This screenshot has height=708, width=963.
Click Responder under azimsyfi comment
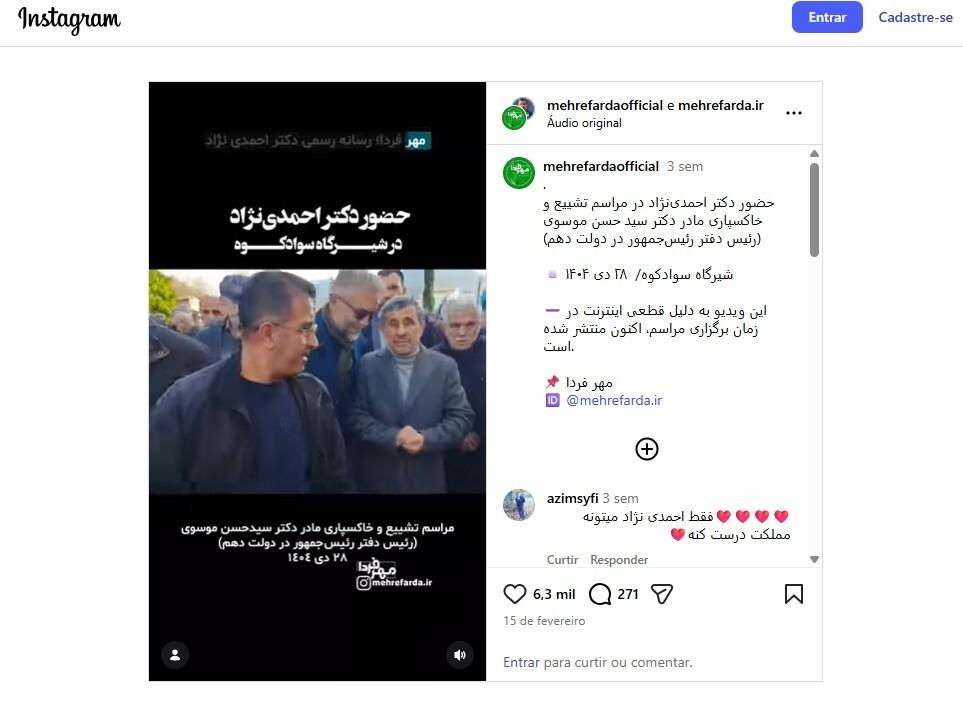[x=619, y=559]
